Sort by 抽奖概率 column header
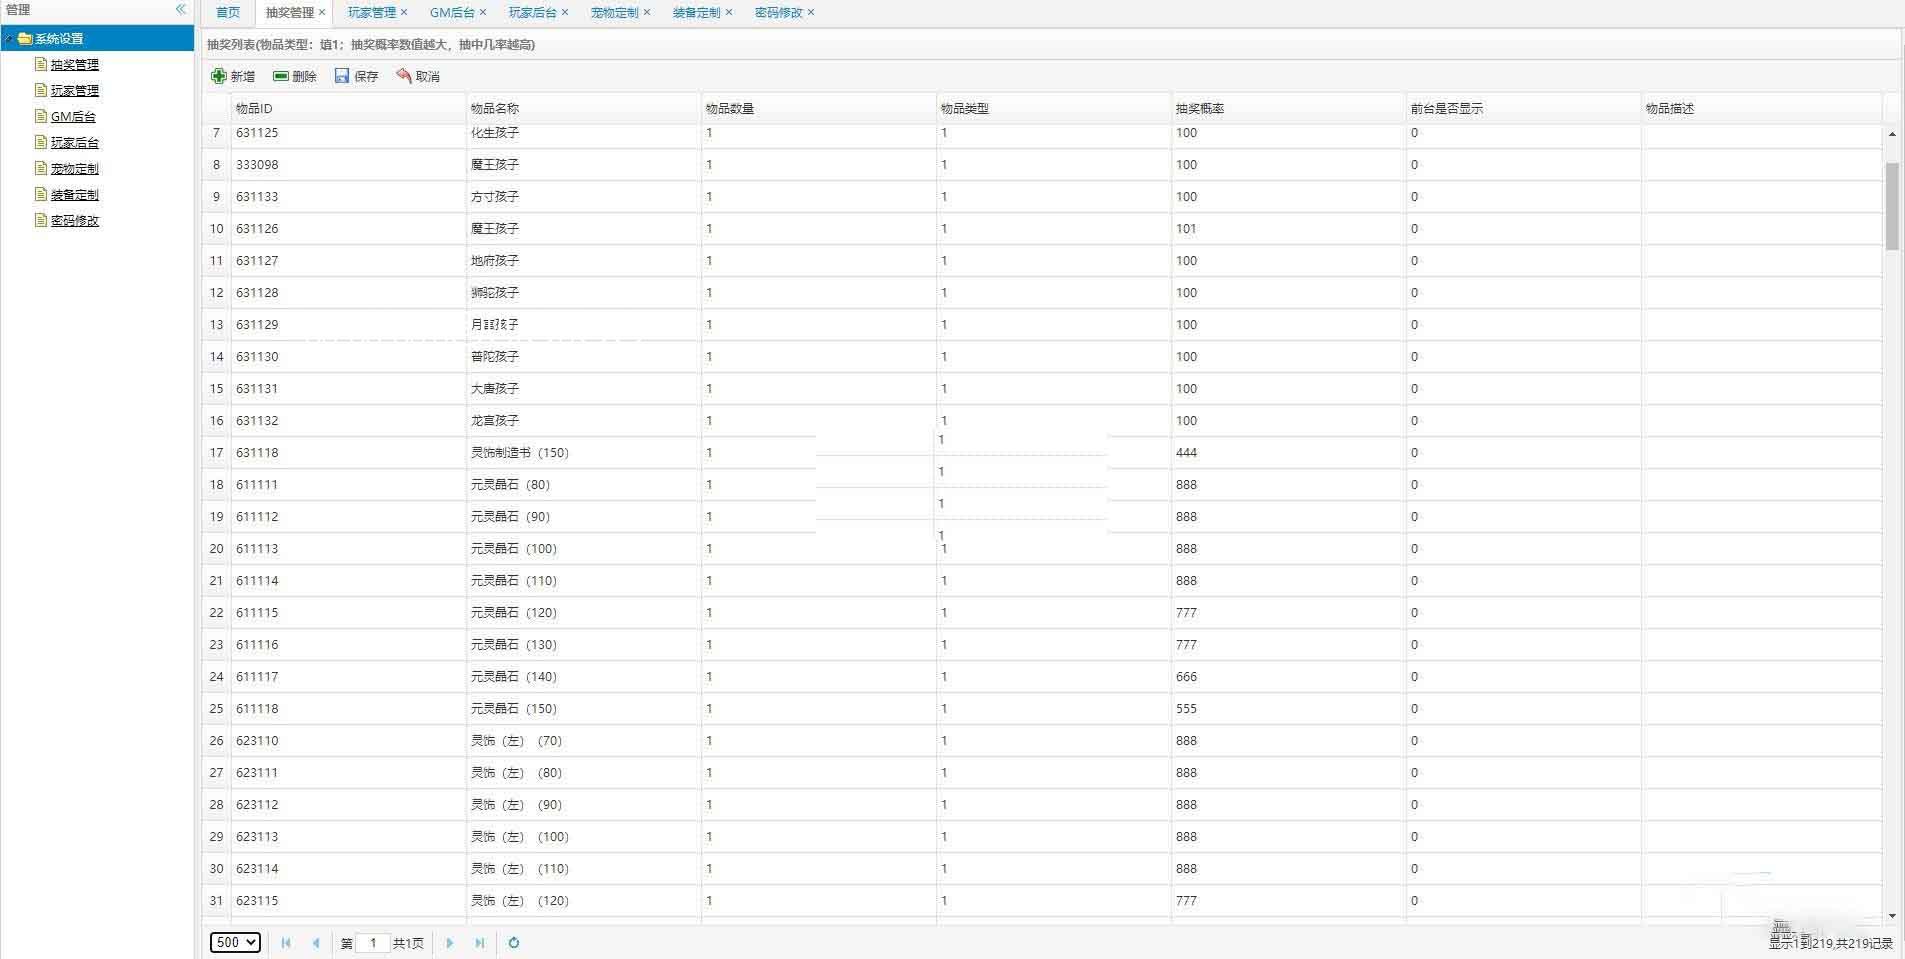The width and height of the screenshot is (1905, 959). [1199, 108]
